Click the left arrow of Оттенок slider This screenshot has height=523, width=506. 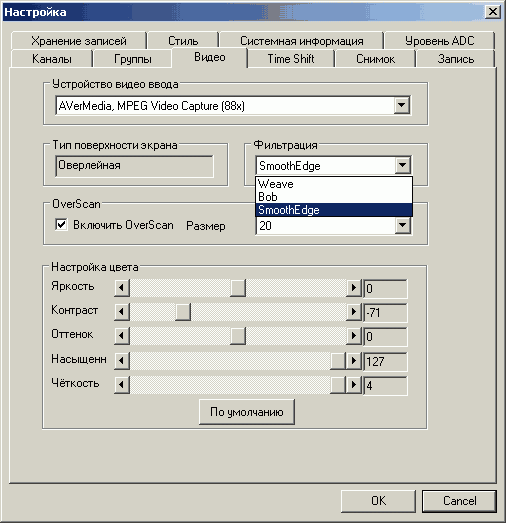(122, 336)
